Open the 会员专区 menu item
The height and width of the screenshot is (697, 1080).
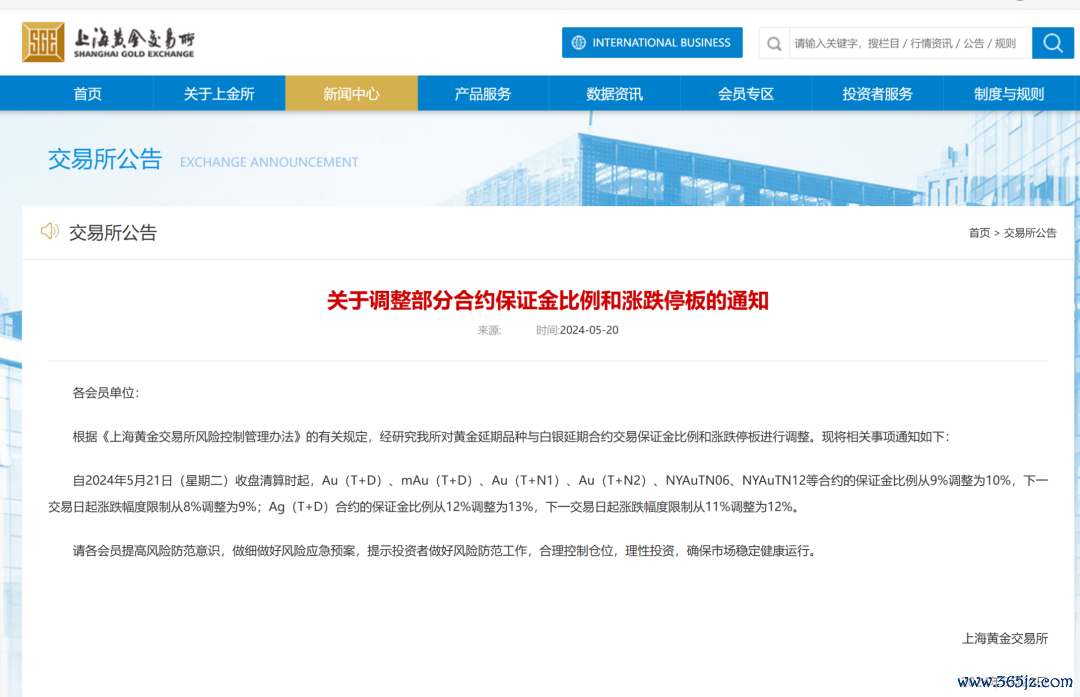[x=746, y=94]
